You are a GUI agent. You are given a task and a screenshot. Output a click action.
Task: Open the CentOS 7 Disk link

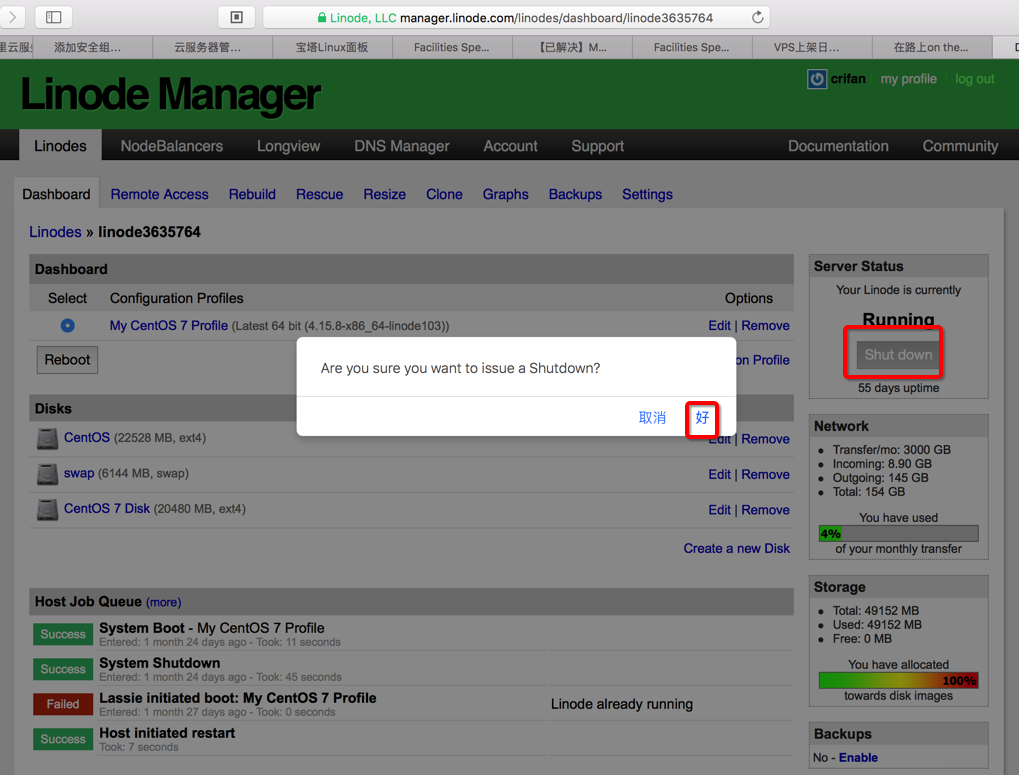[x=107, y=508]
